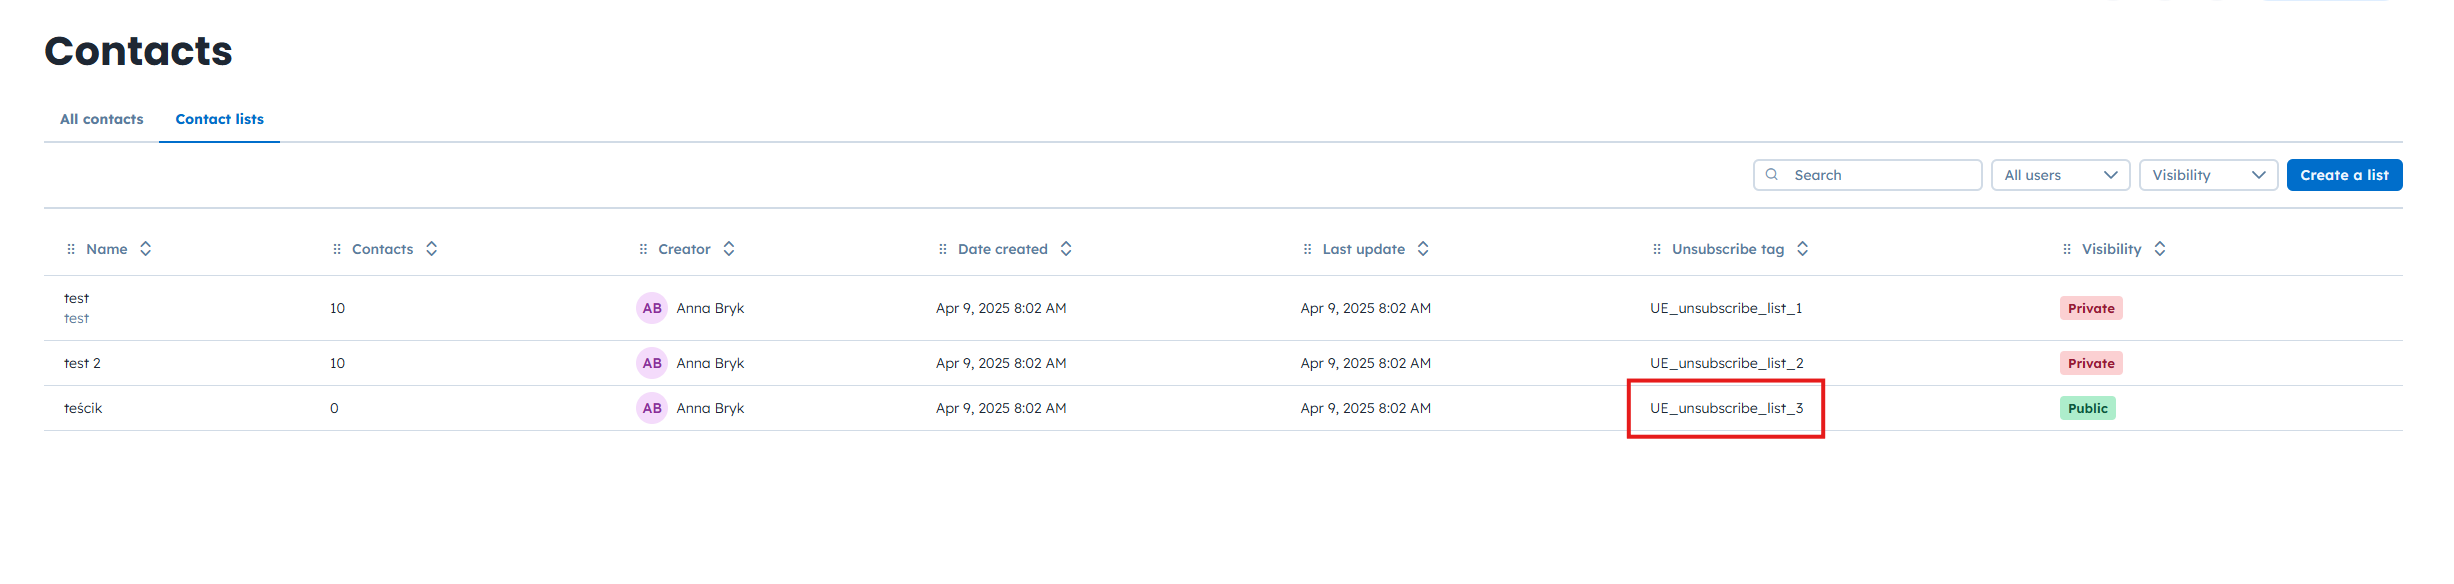Click the Unsubscribe tag drag handle

1657,249
